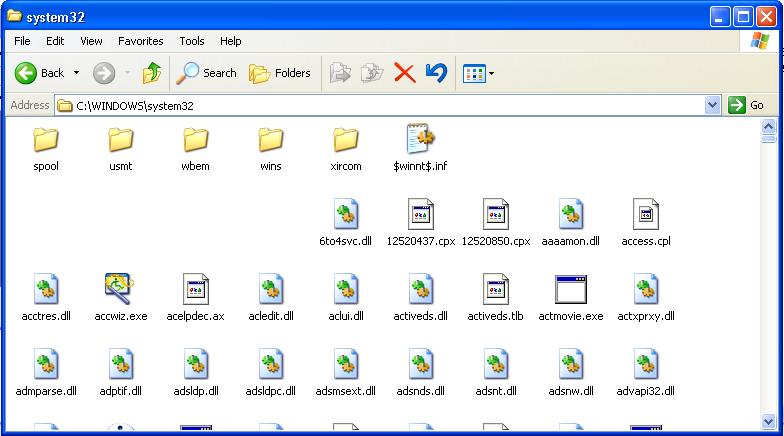The width and height of the screenshot is (784, 436).
Task: Open the Views dropdown button
Action: 478,74
